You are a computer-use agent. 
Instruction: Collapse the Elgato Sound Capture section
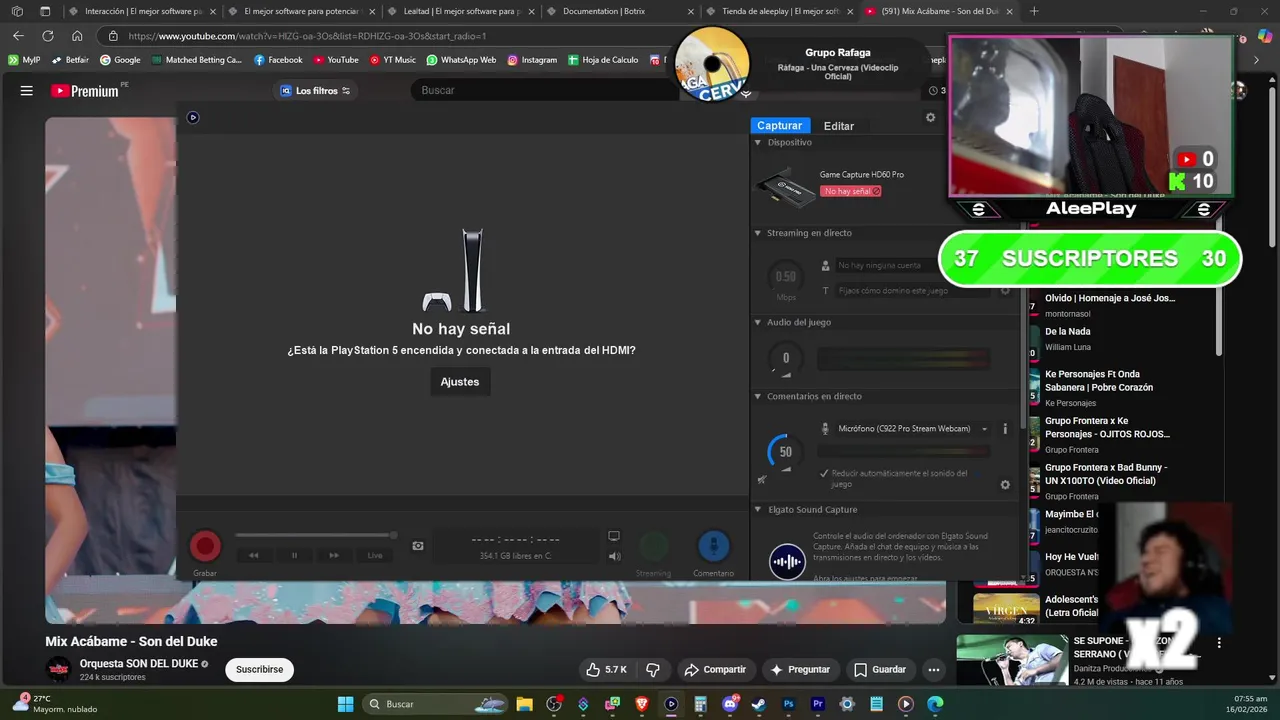point(757,509)
